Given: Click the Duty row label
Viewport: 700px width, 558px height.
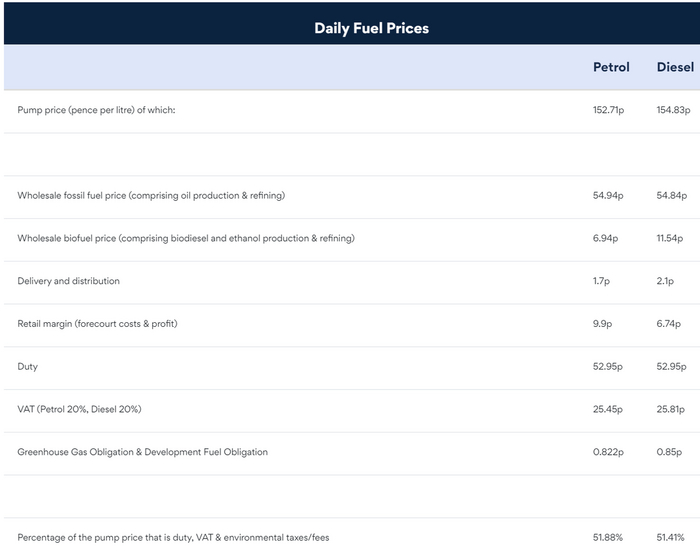Looking at the screenshot, I should pos(28,367).
